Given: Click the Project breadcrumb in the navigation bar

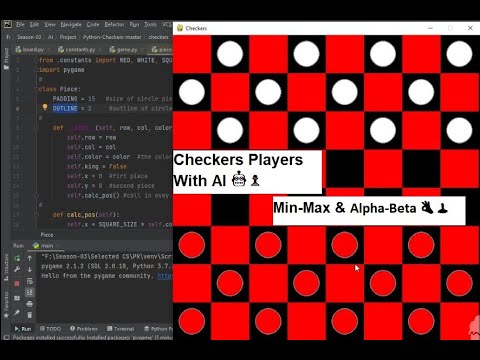Looking at the screenshot, I should click(68, 37).
